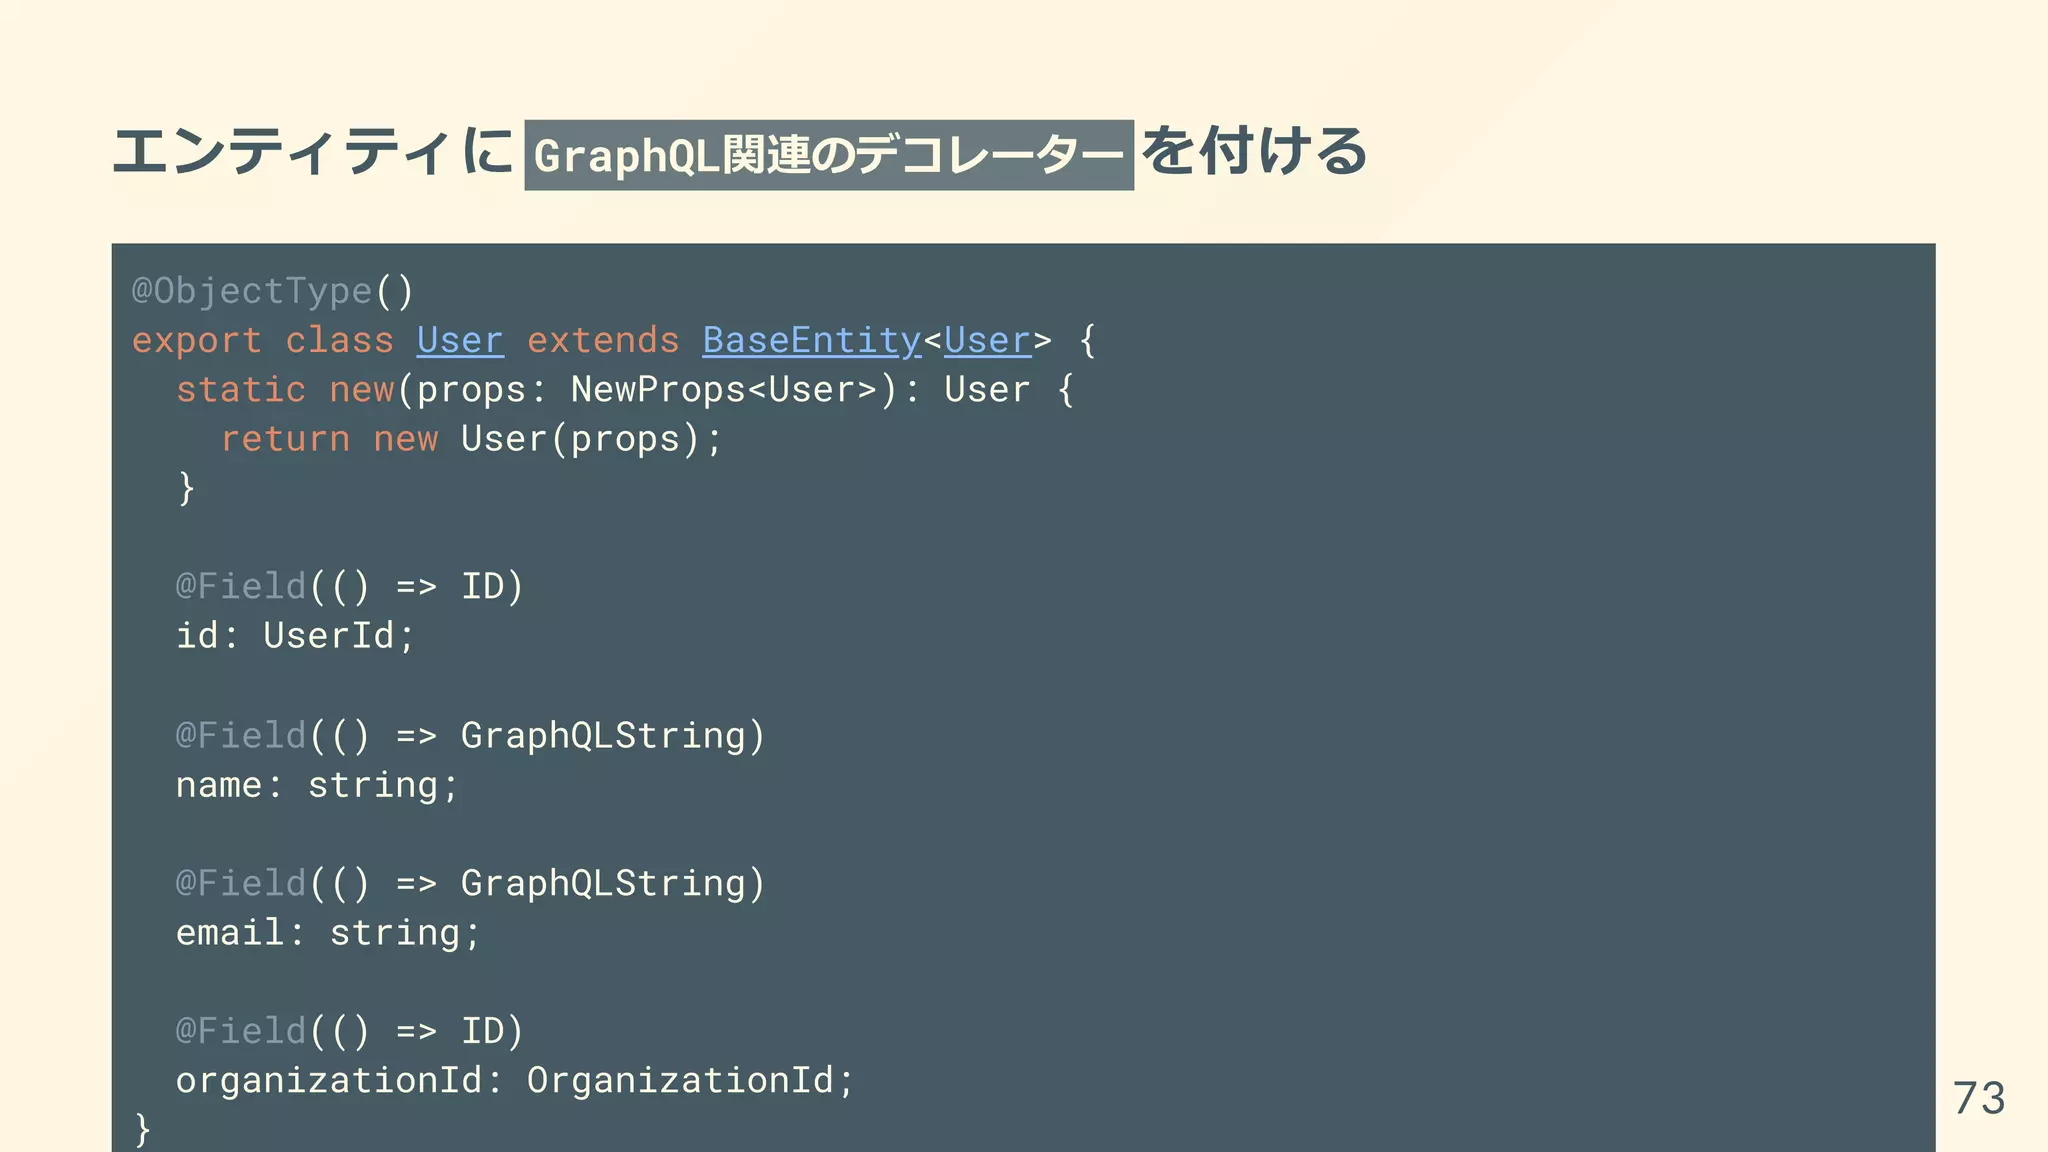Screen dimensions: 2048x1152
Task: Click the 'organizationId: OrganizationId;' line
Action: (515, 1080)
